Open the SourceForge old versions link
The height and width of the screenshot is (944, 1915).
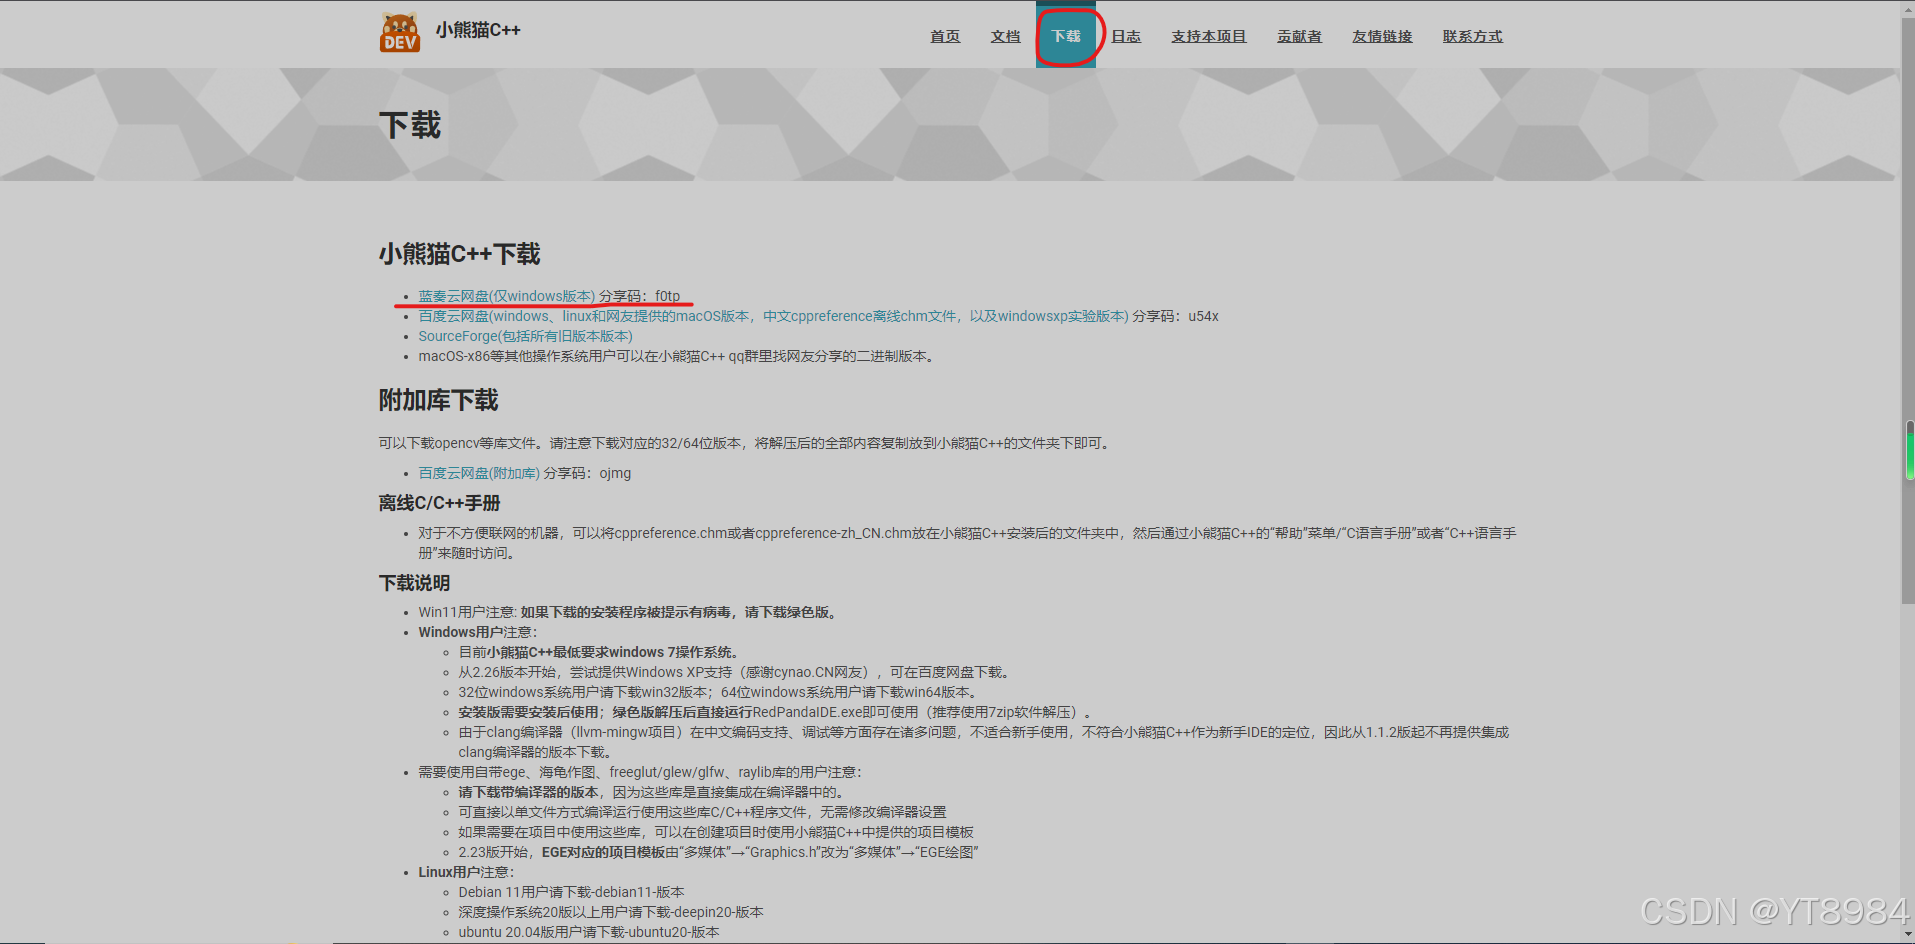[x=525, y=336]
